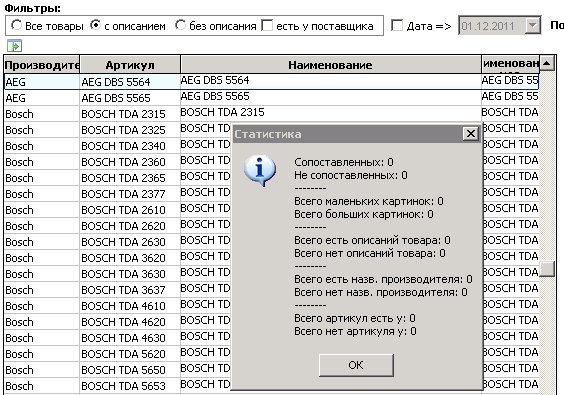Select the 'BOSCH TDA 2377' article cell

click(129, 194)
